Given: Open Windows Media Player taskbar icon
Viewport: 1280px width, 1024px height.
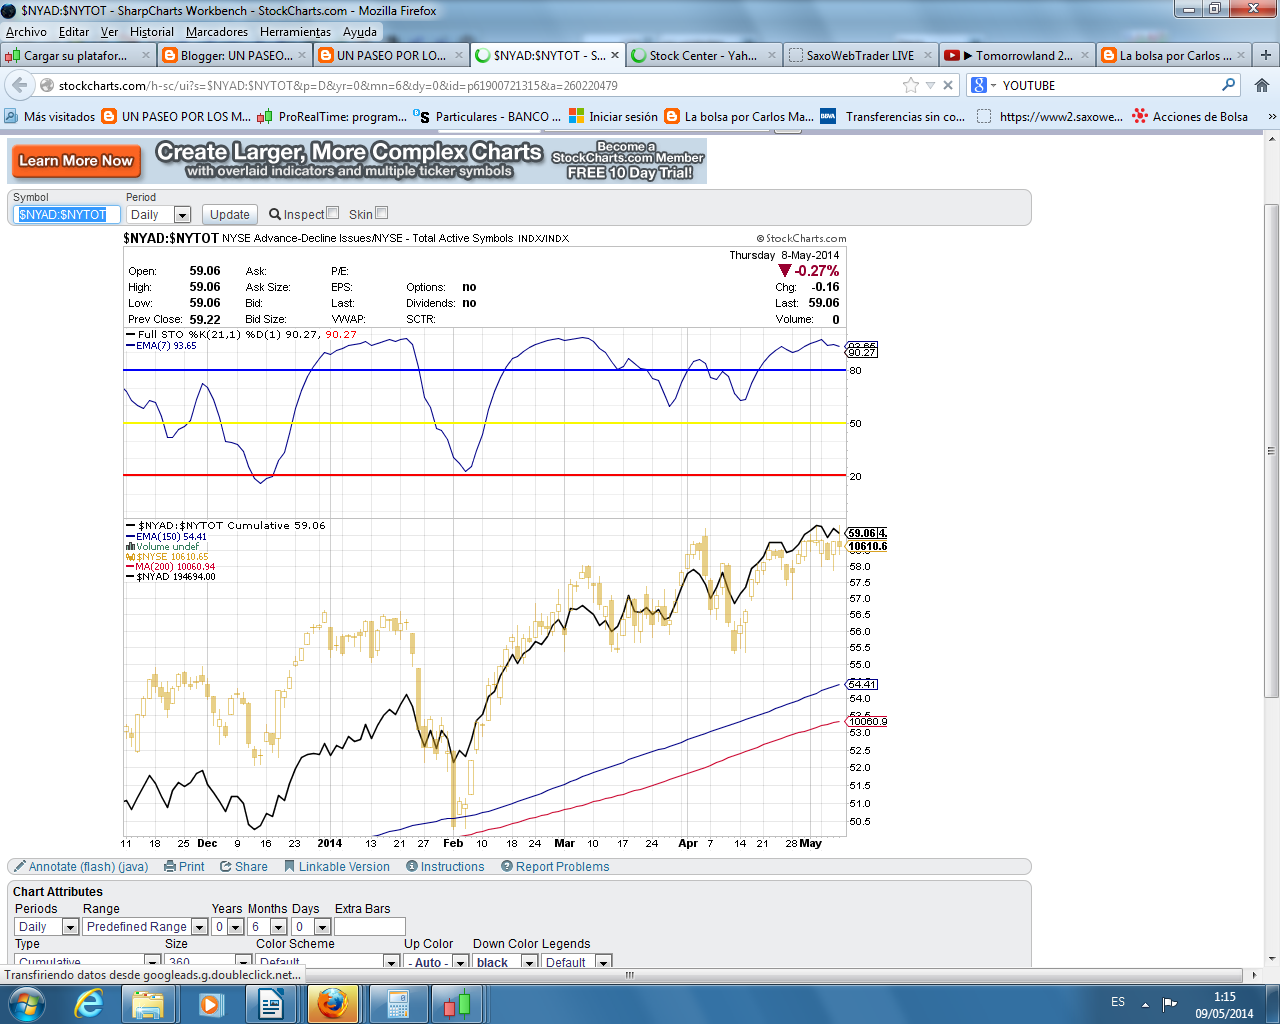Looking at the screenshot, I should (x=210, y=1004).
